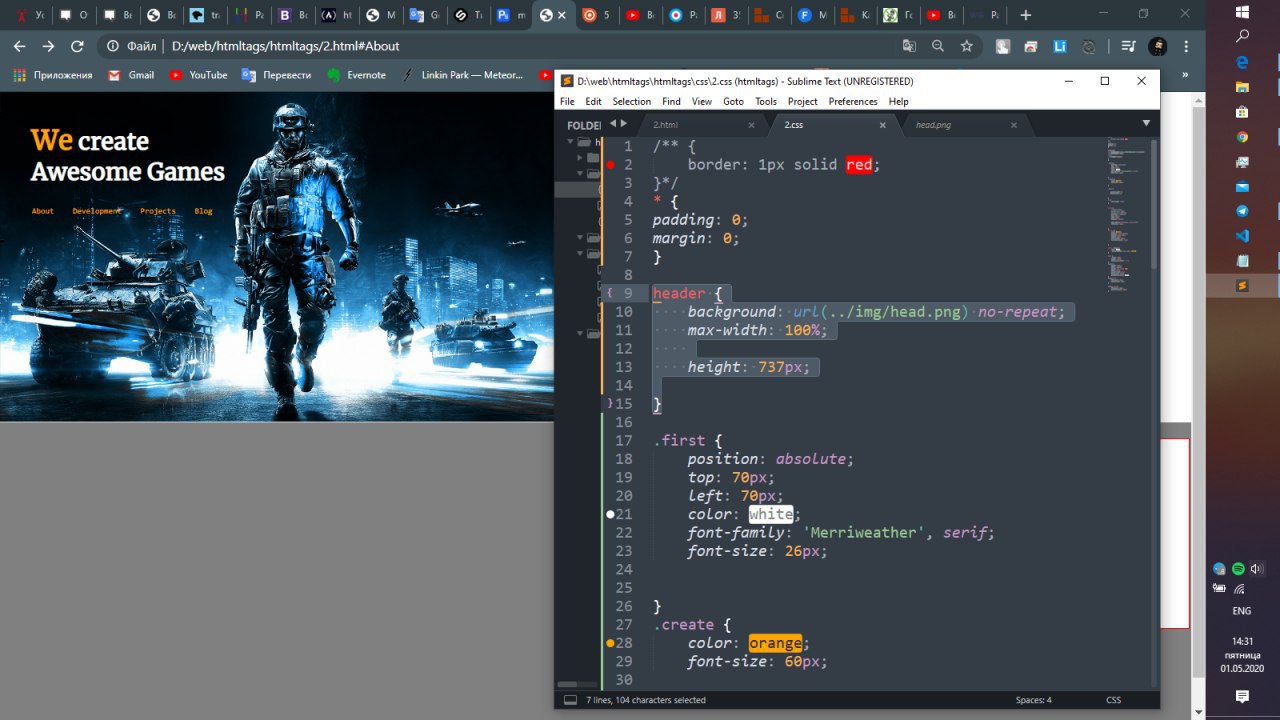Screen dimensions: 1280x720
Task: Open Microsoft Edge from taskbar
Action: 1243,62
